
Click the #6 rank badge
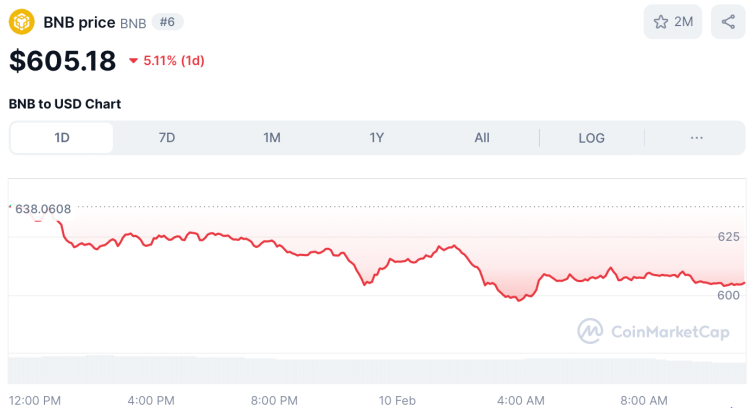pyautogui.click(x=167, y=21)
